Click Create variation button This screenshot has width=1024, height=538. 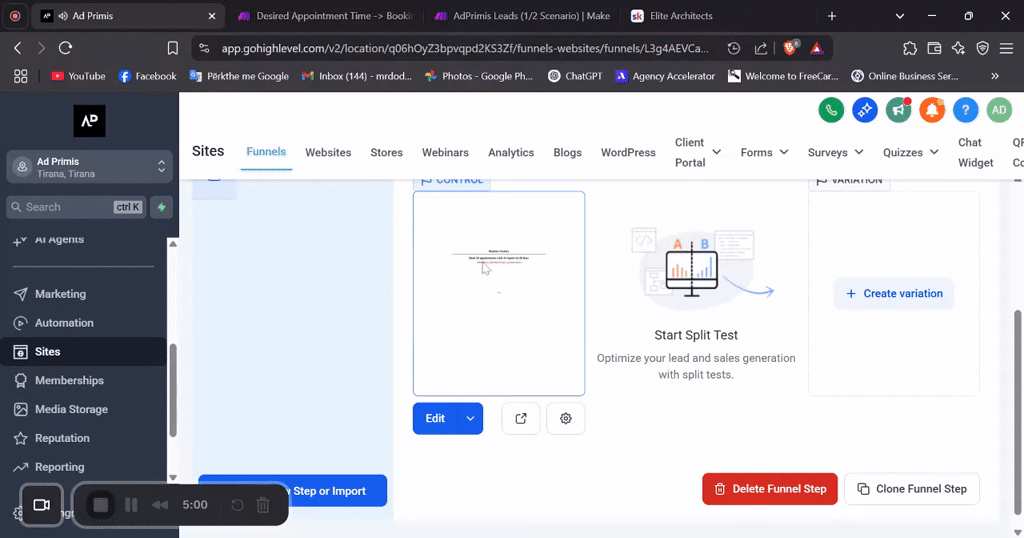(x=893, y=294)
